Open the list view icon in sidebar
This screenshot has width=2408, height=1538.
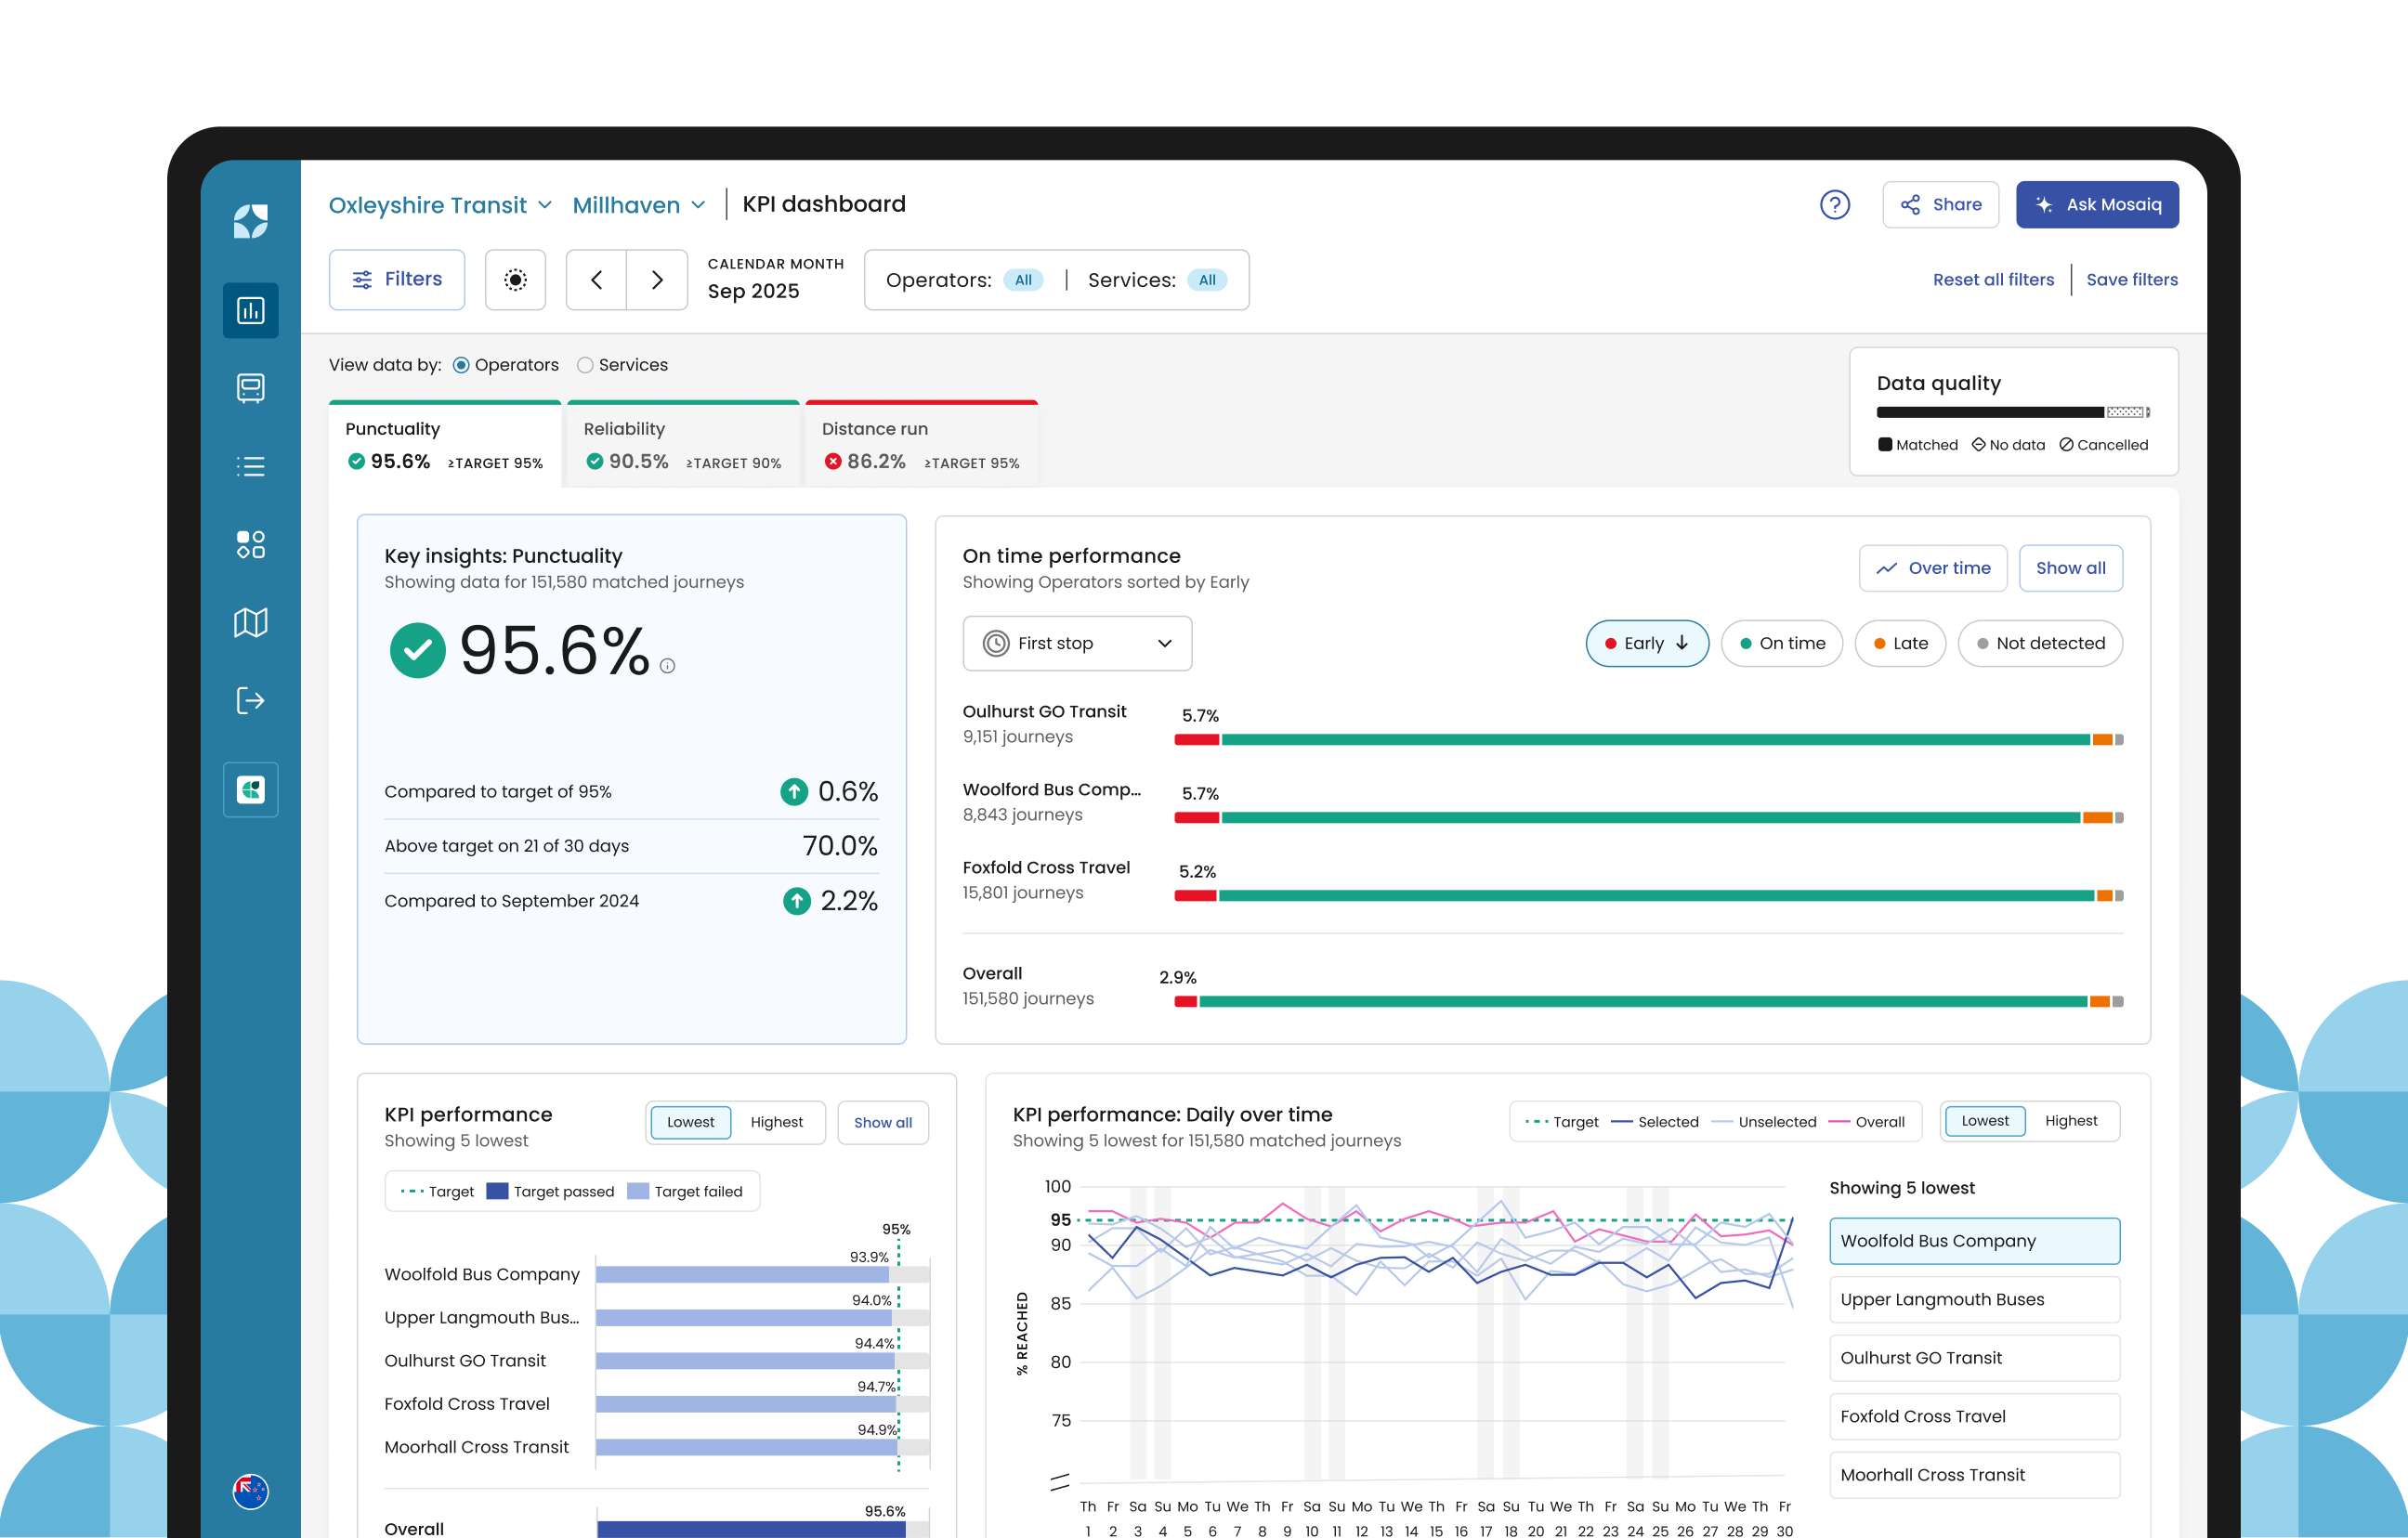click(x=250, y=466)
